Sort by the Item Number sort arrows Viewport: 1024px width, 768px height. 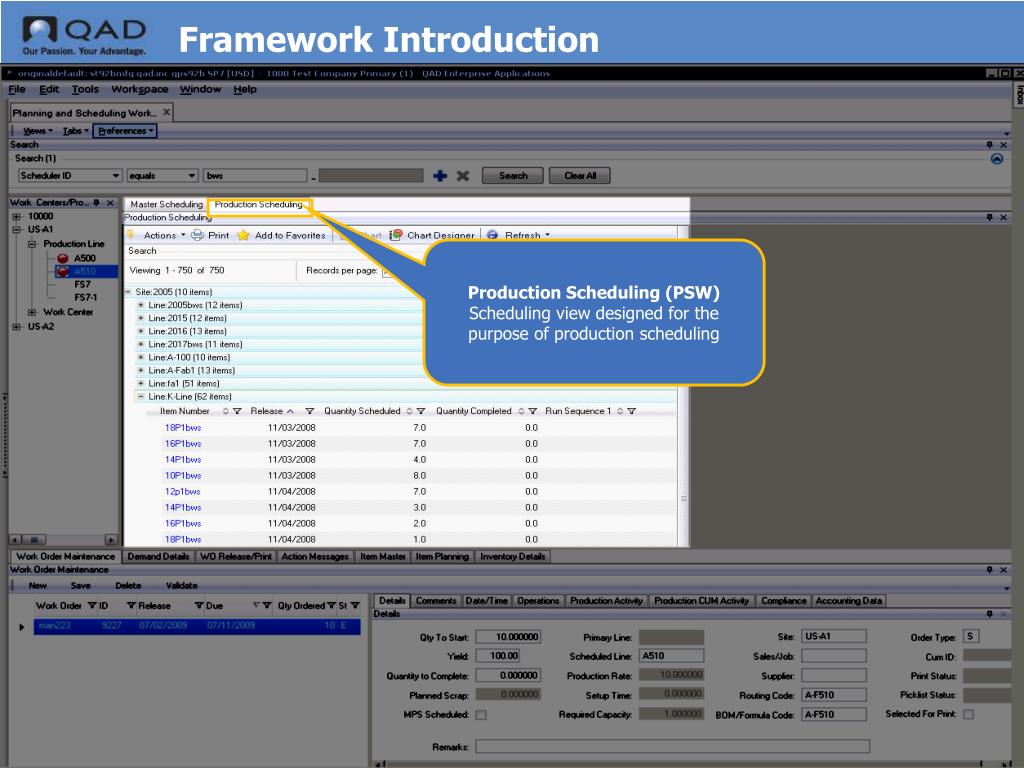pyautogui.click(x=225, y=411)
